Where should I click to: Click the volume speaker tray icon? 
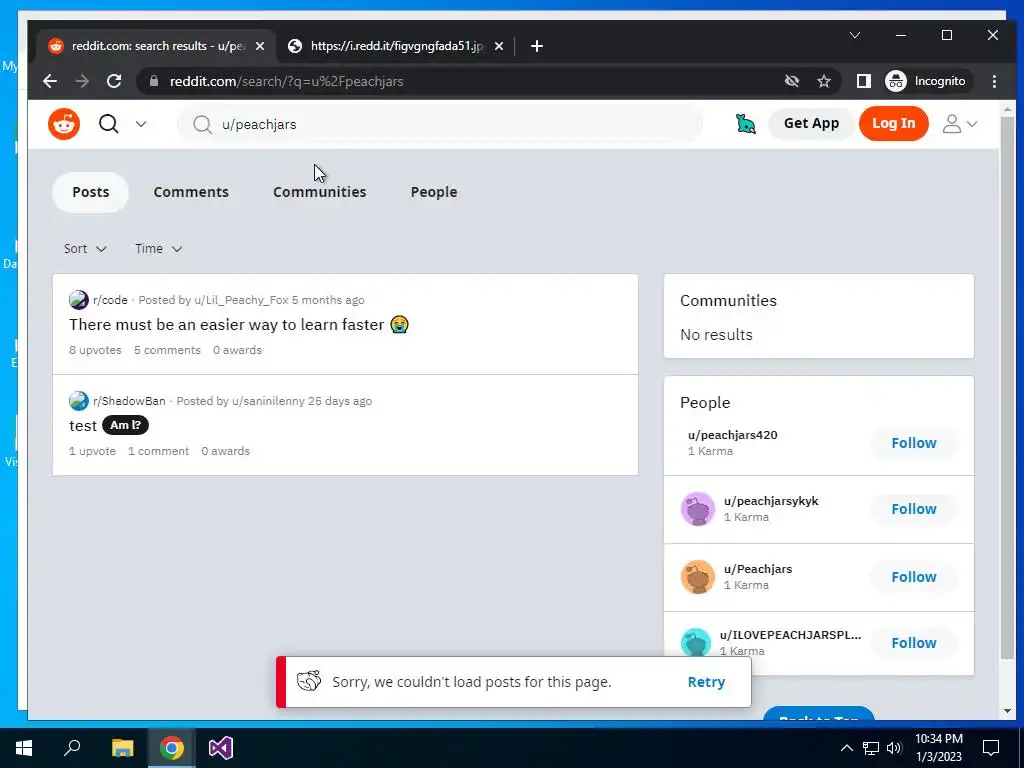(894, 748)
